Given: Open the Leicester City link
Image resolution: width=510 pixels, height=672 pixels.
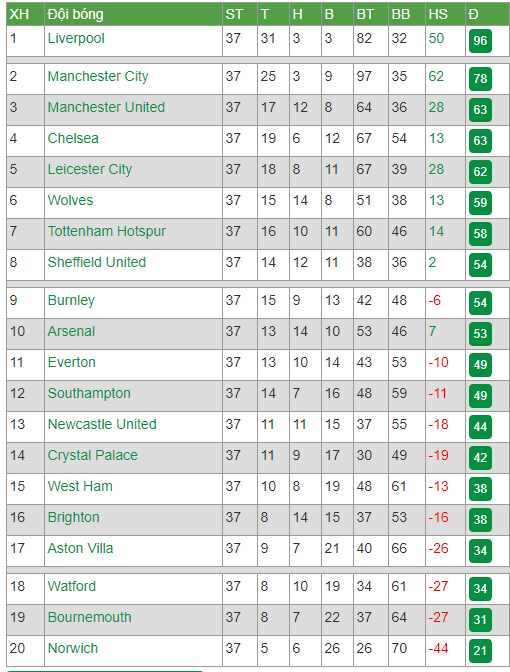Looking at the screenshot, I should pyautogui.click(x=90, y=169).
